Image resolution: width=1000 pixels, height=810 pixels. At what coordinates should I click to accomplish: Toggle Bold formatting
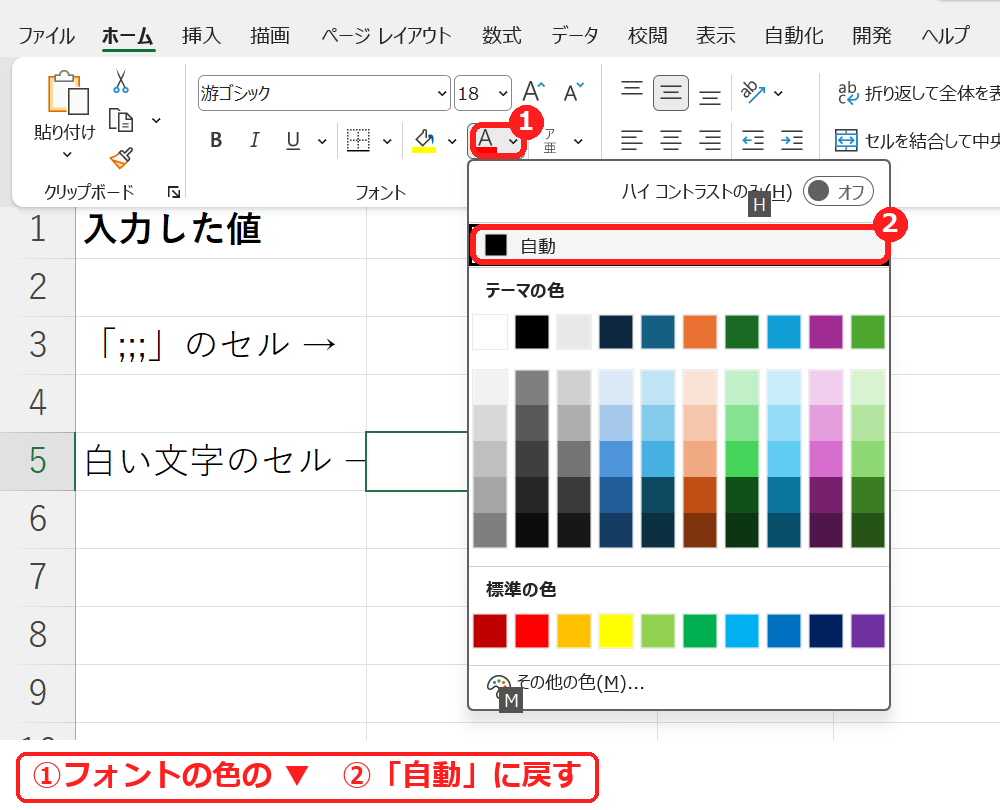point(216,140)
